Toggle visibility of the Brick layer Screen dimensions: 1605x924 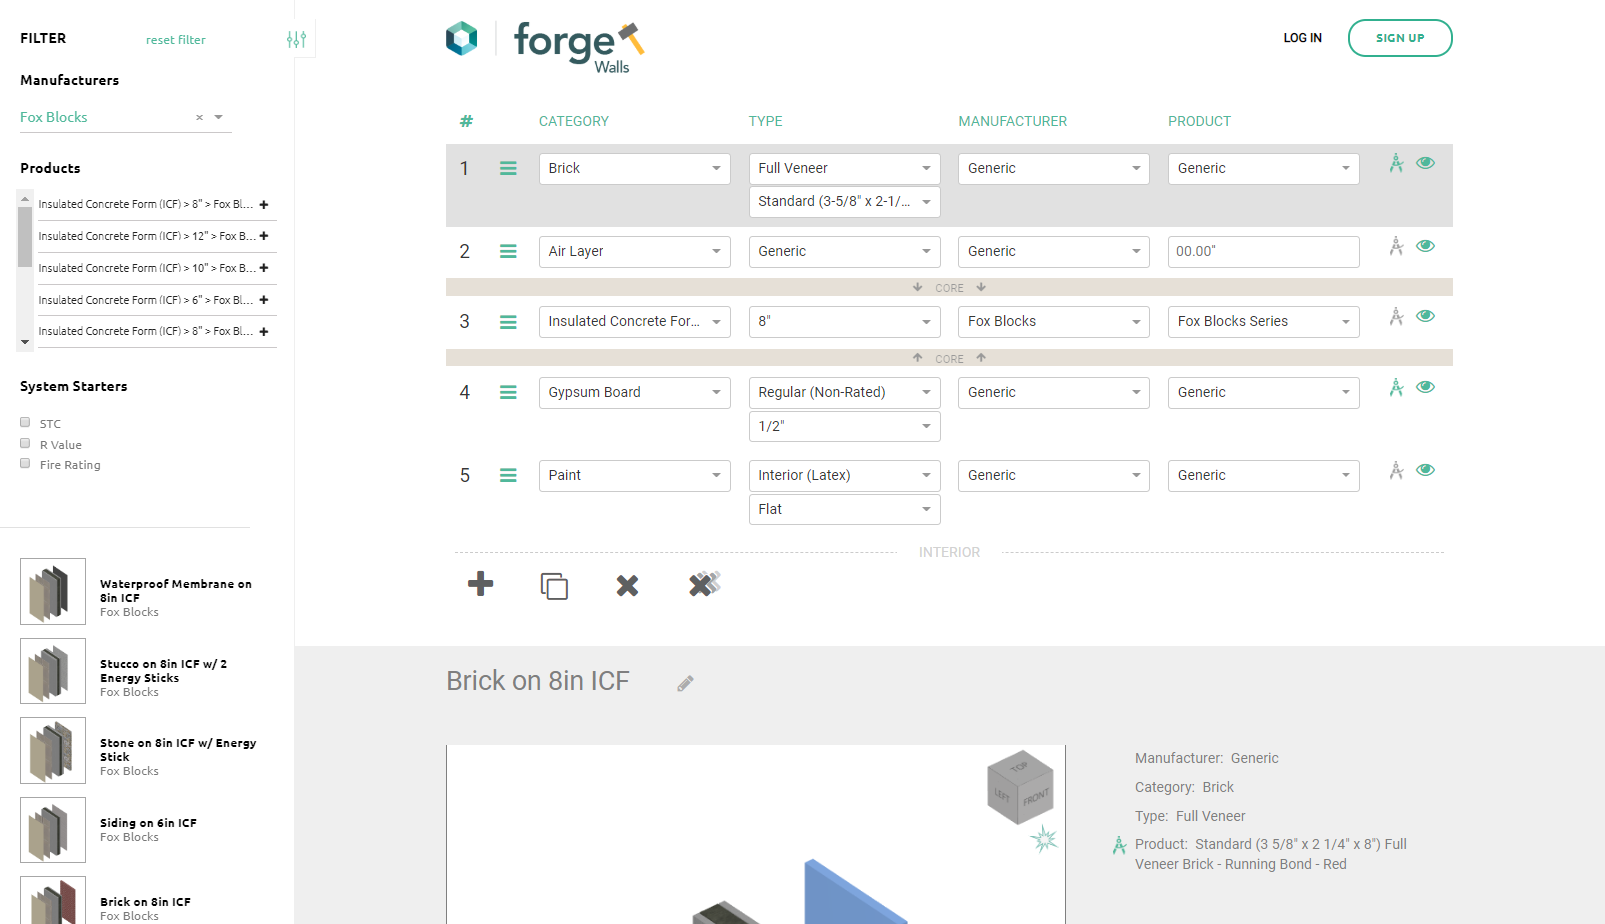pyautogui.click(x=1426, y=163)
